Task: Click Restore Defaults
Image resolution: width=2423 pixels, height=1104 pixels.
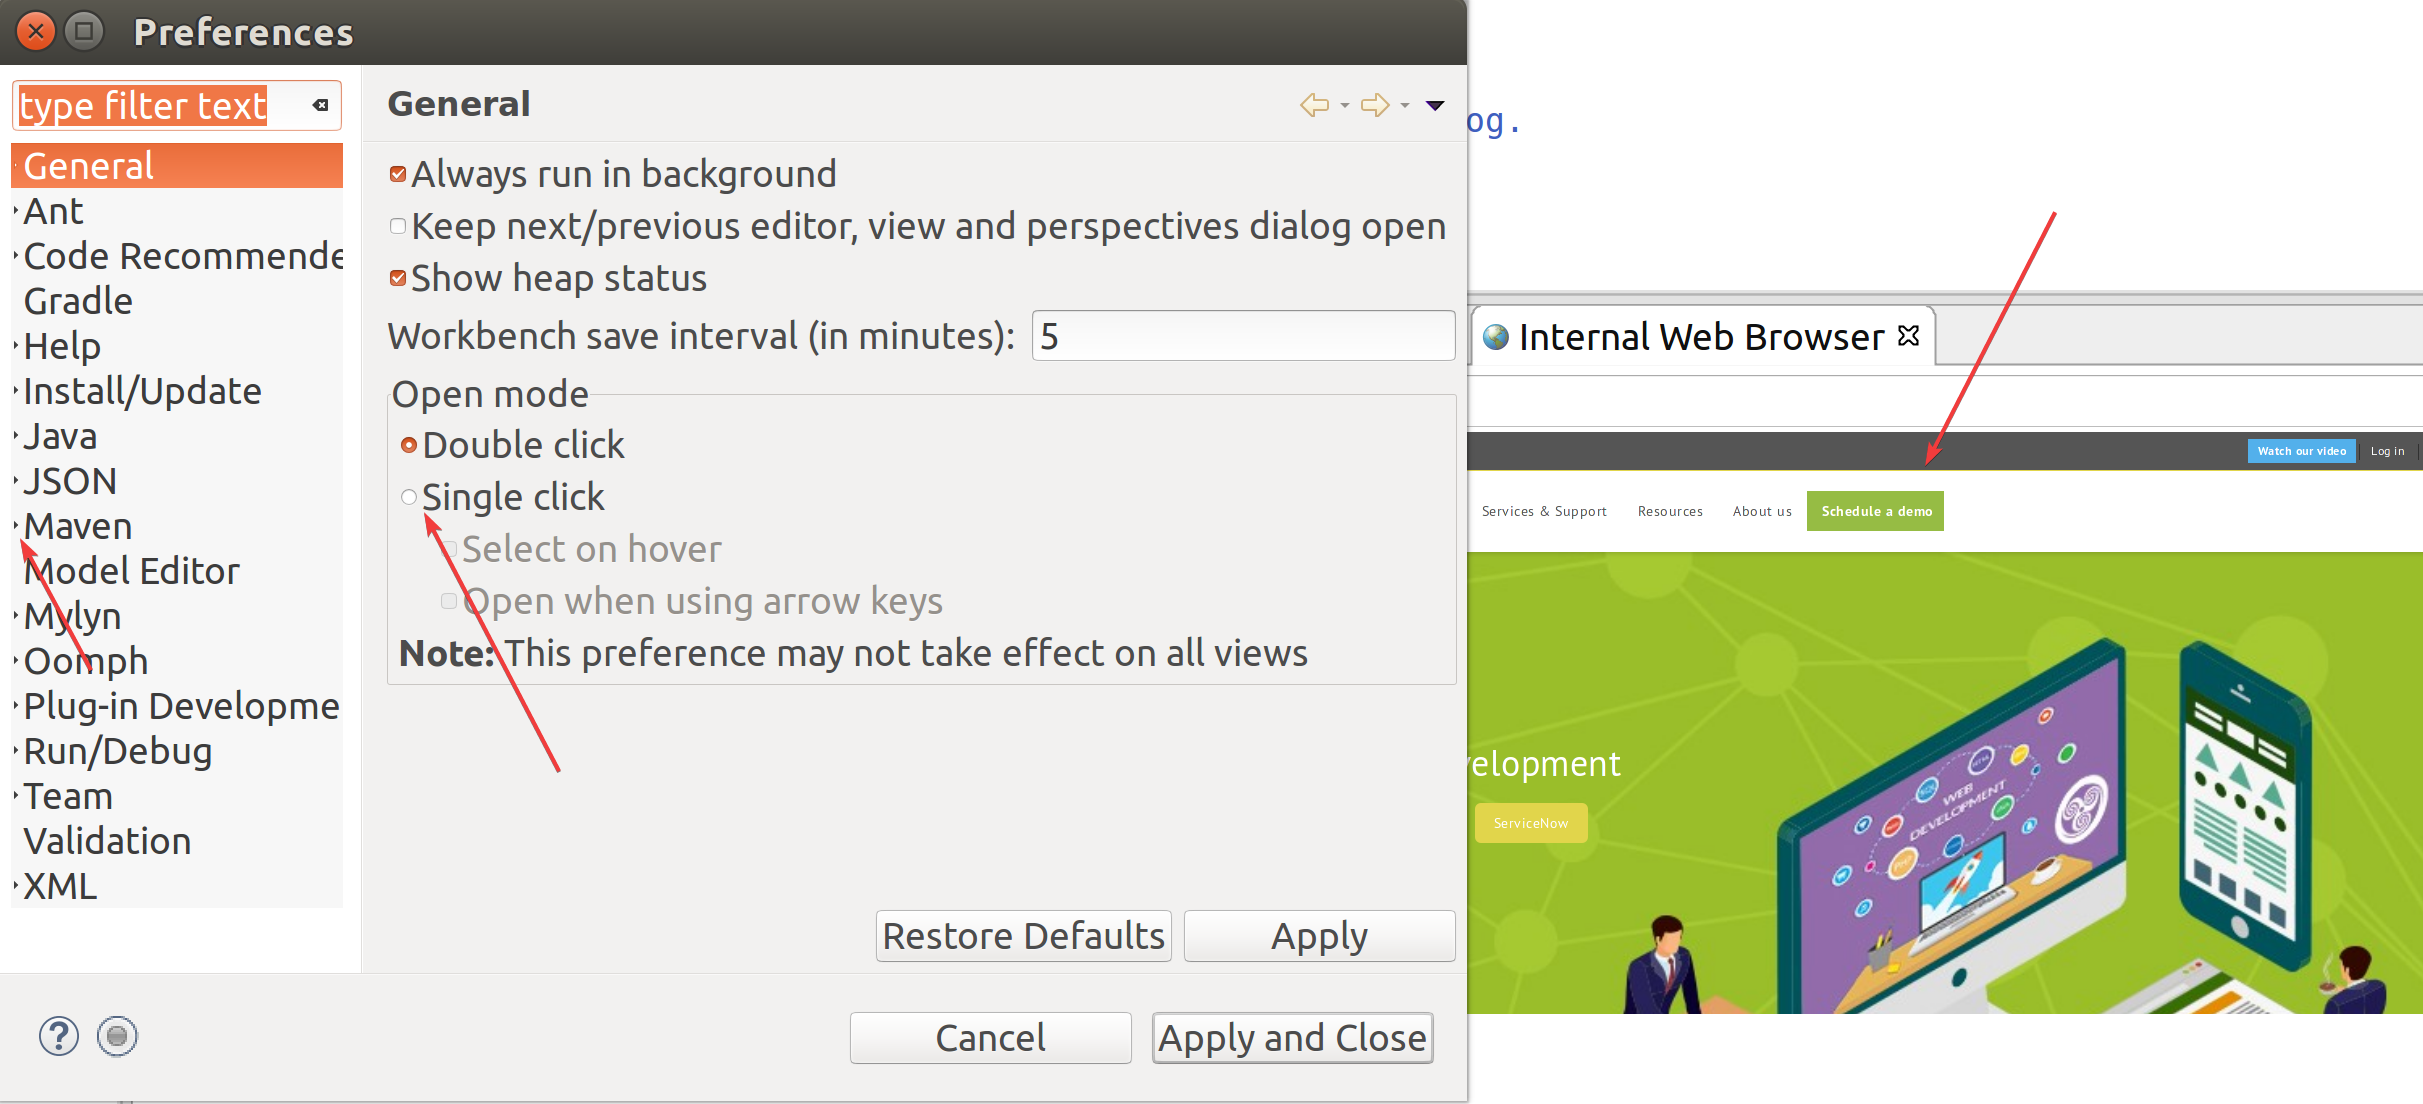Action: 1022,935
